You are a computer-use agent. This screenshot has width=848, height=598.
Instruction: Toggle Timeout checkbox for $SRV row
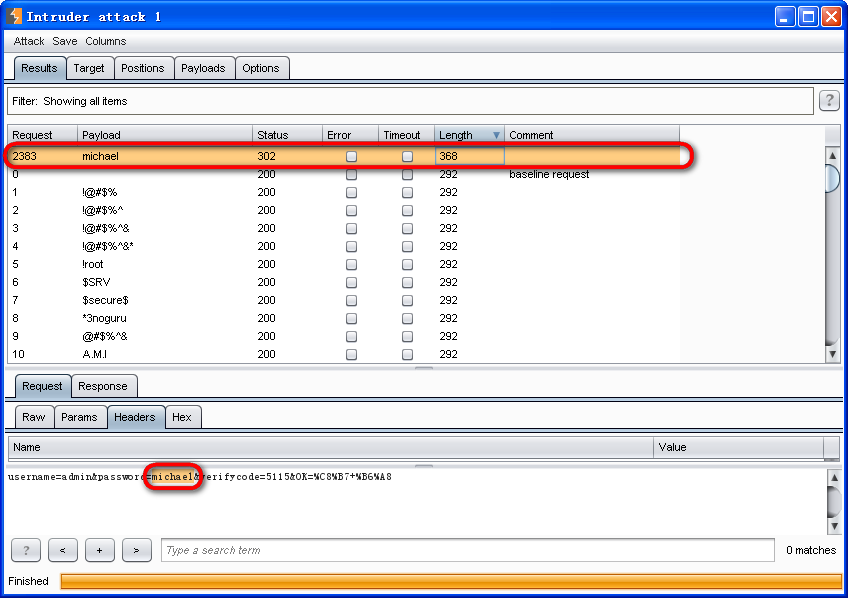click(x=407, y=282)
